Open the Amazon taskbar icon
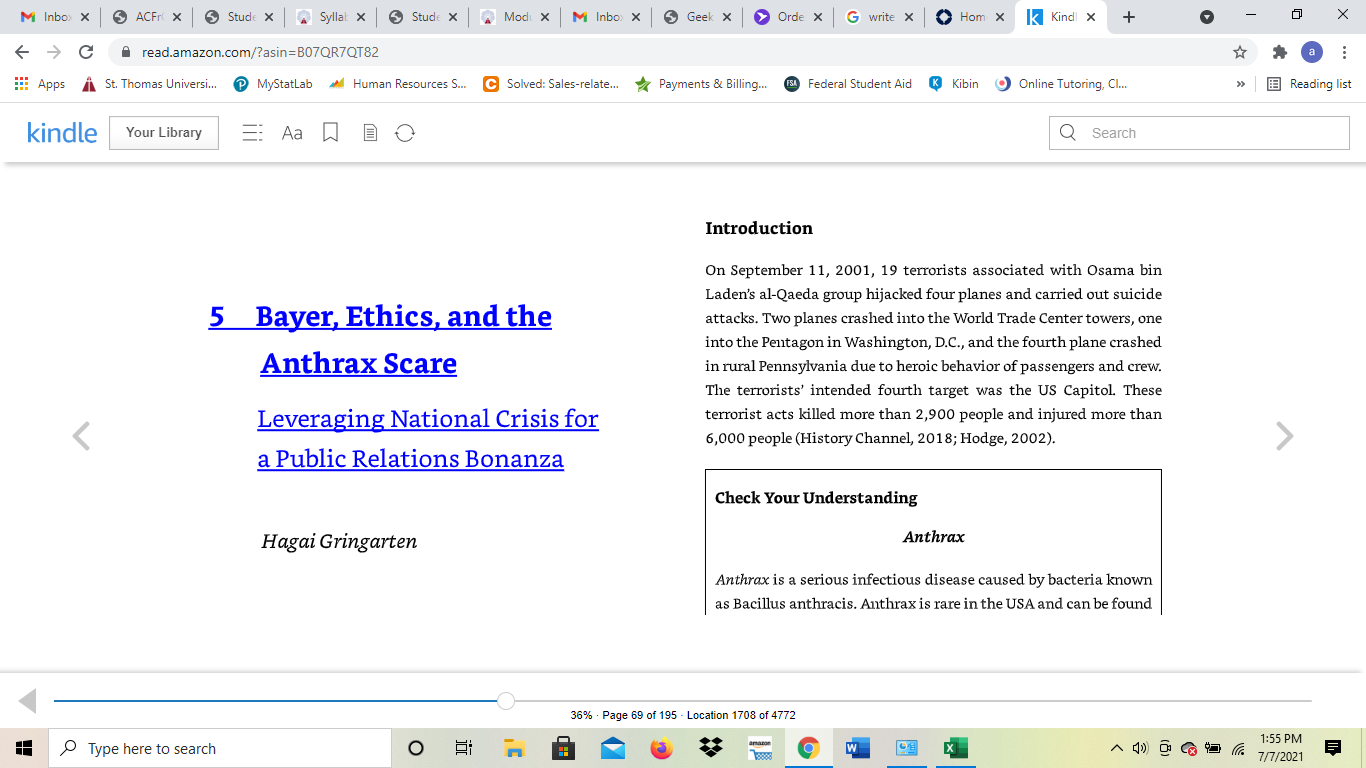1366x768 pixels. pyautogui.click(x=759, y=748)
